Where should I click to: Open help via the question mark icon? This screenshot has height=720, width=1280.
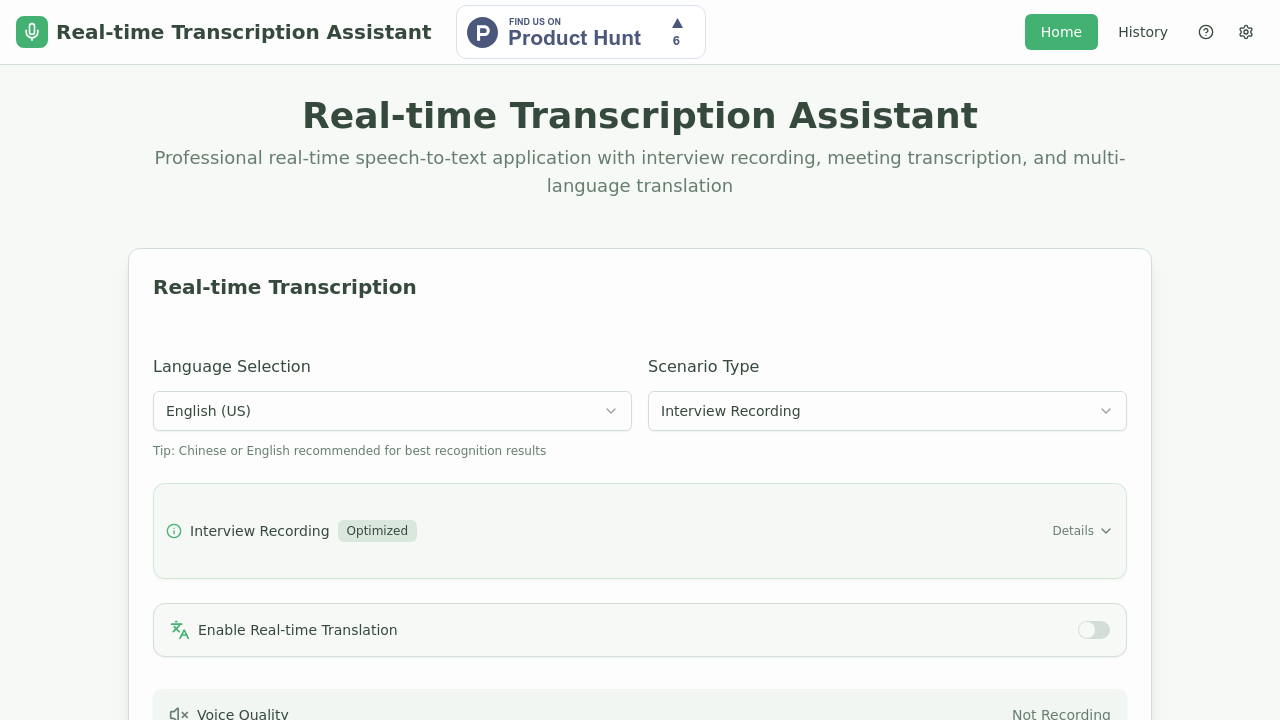pyautogui.click(x=1206, y=32)
